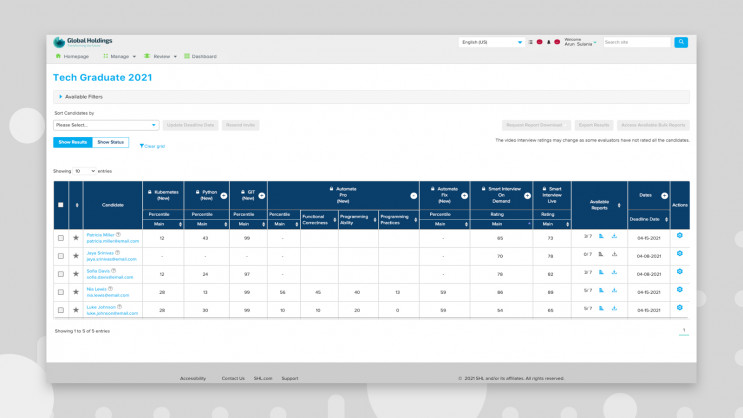
Task: Open the Support footer link
Action: tap(290, 378)
